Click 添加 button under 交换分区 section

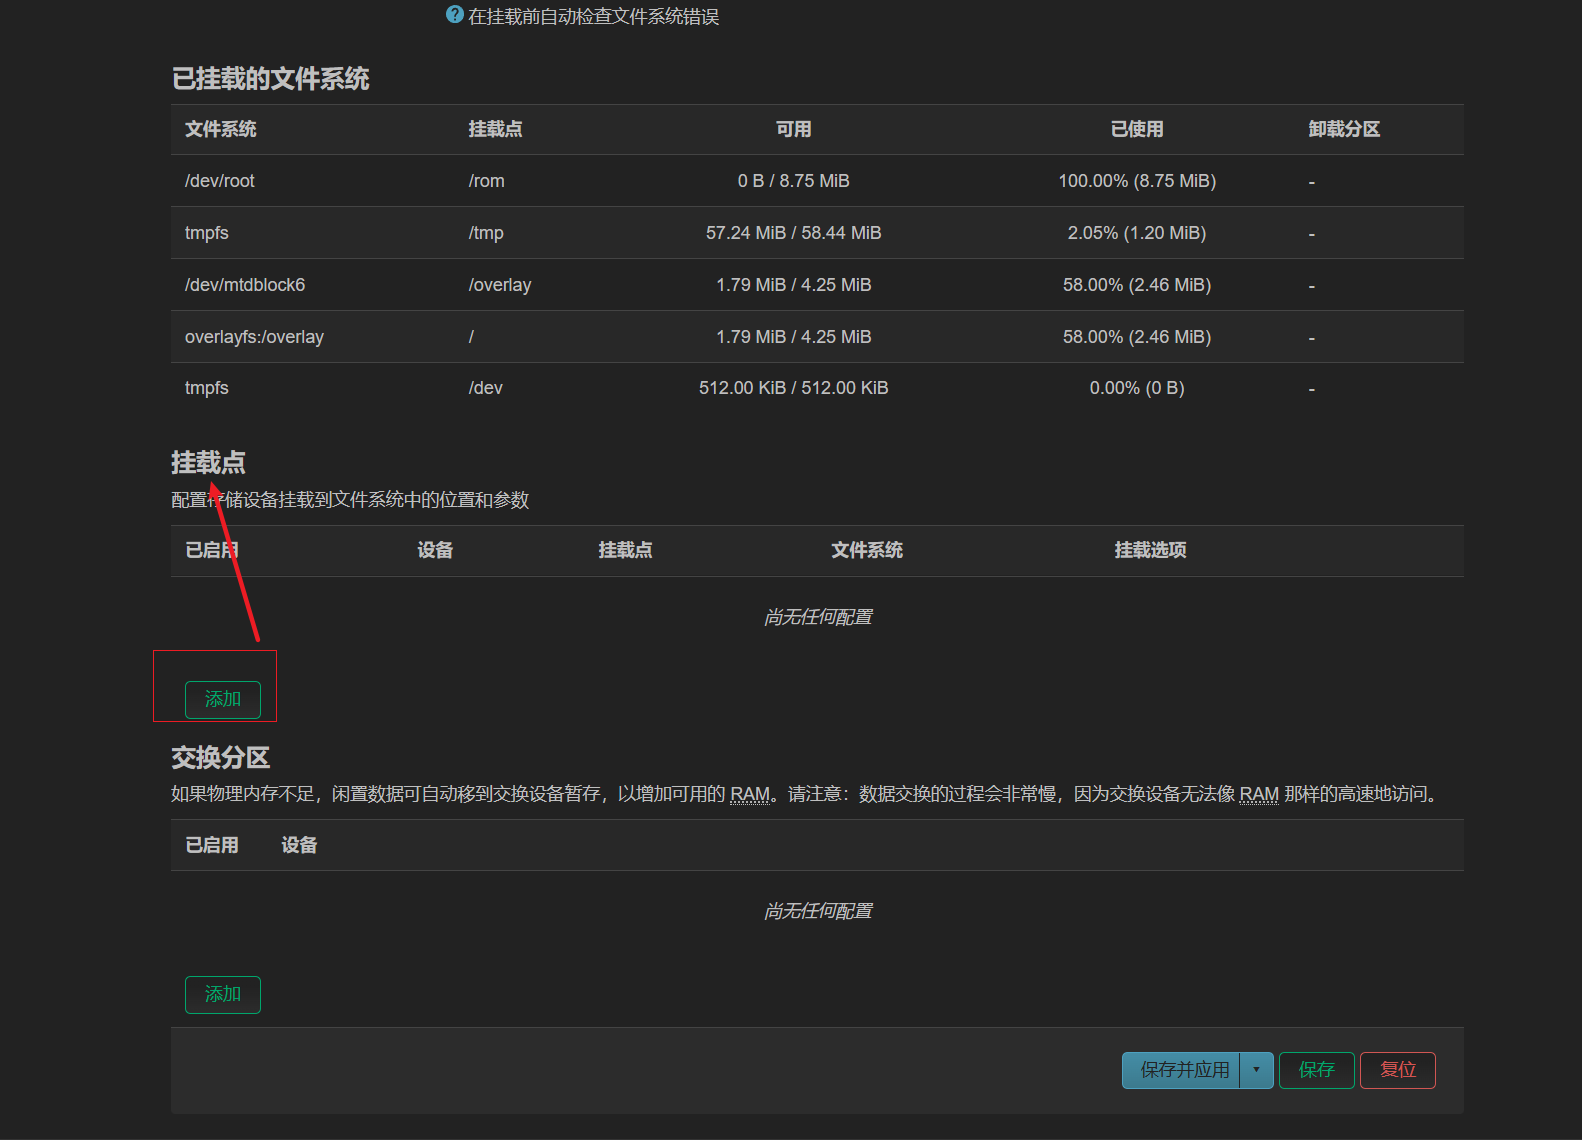pos(222,995)
